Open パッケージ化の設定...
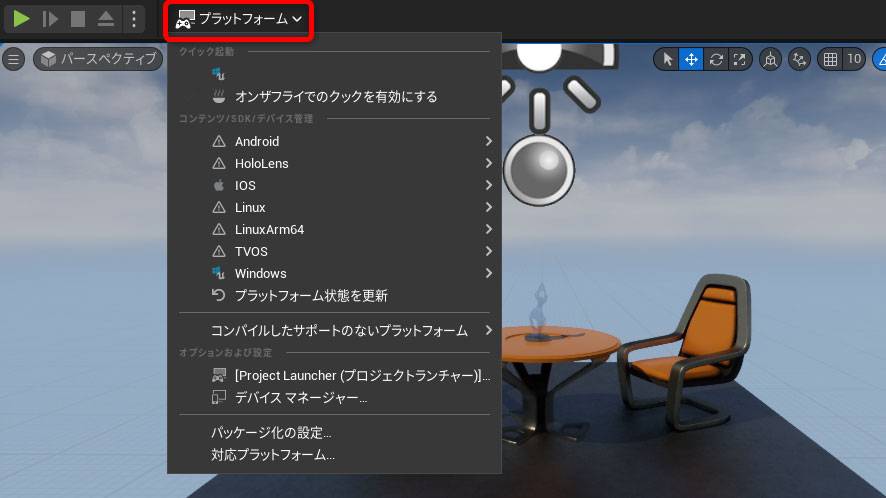 pos(335,433)
